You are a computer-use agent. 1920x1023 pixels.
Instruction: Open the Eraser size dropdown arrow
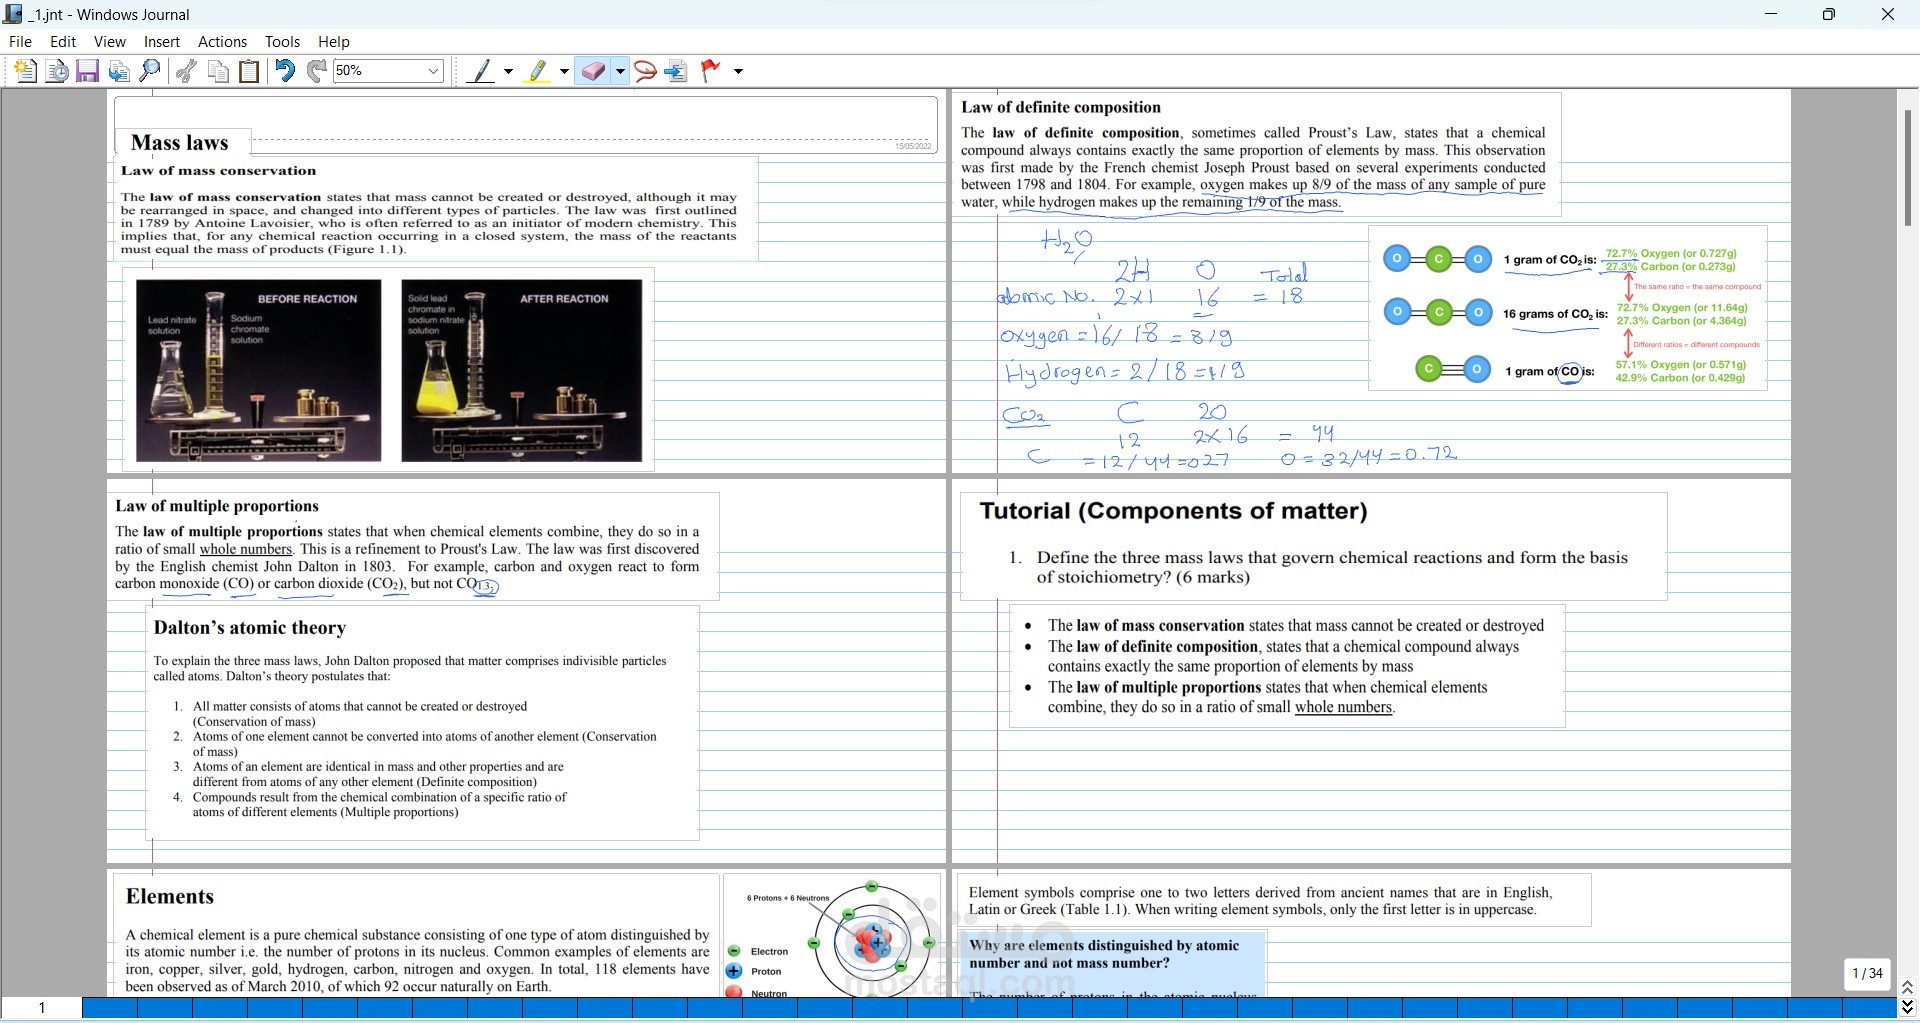pyautogui.click(x=621, y=71)
